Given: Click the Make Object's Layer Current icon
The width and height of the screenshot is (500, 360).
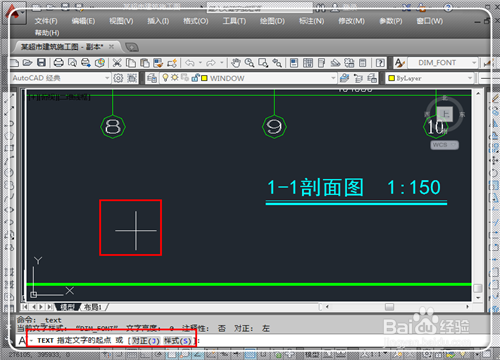Looking at the screenshot, I should [x=344, y=78].
